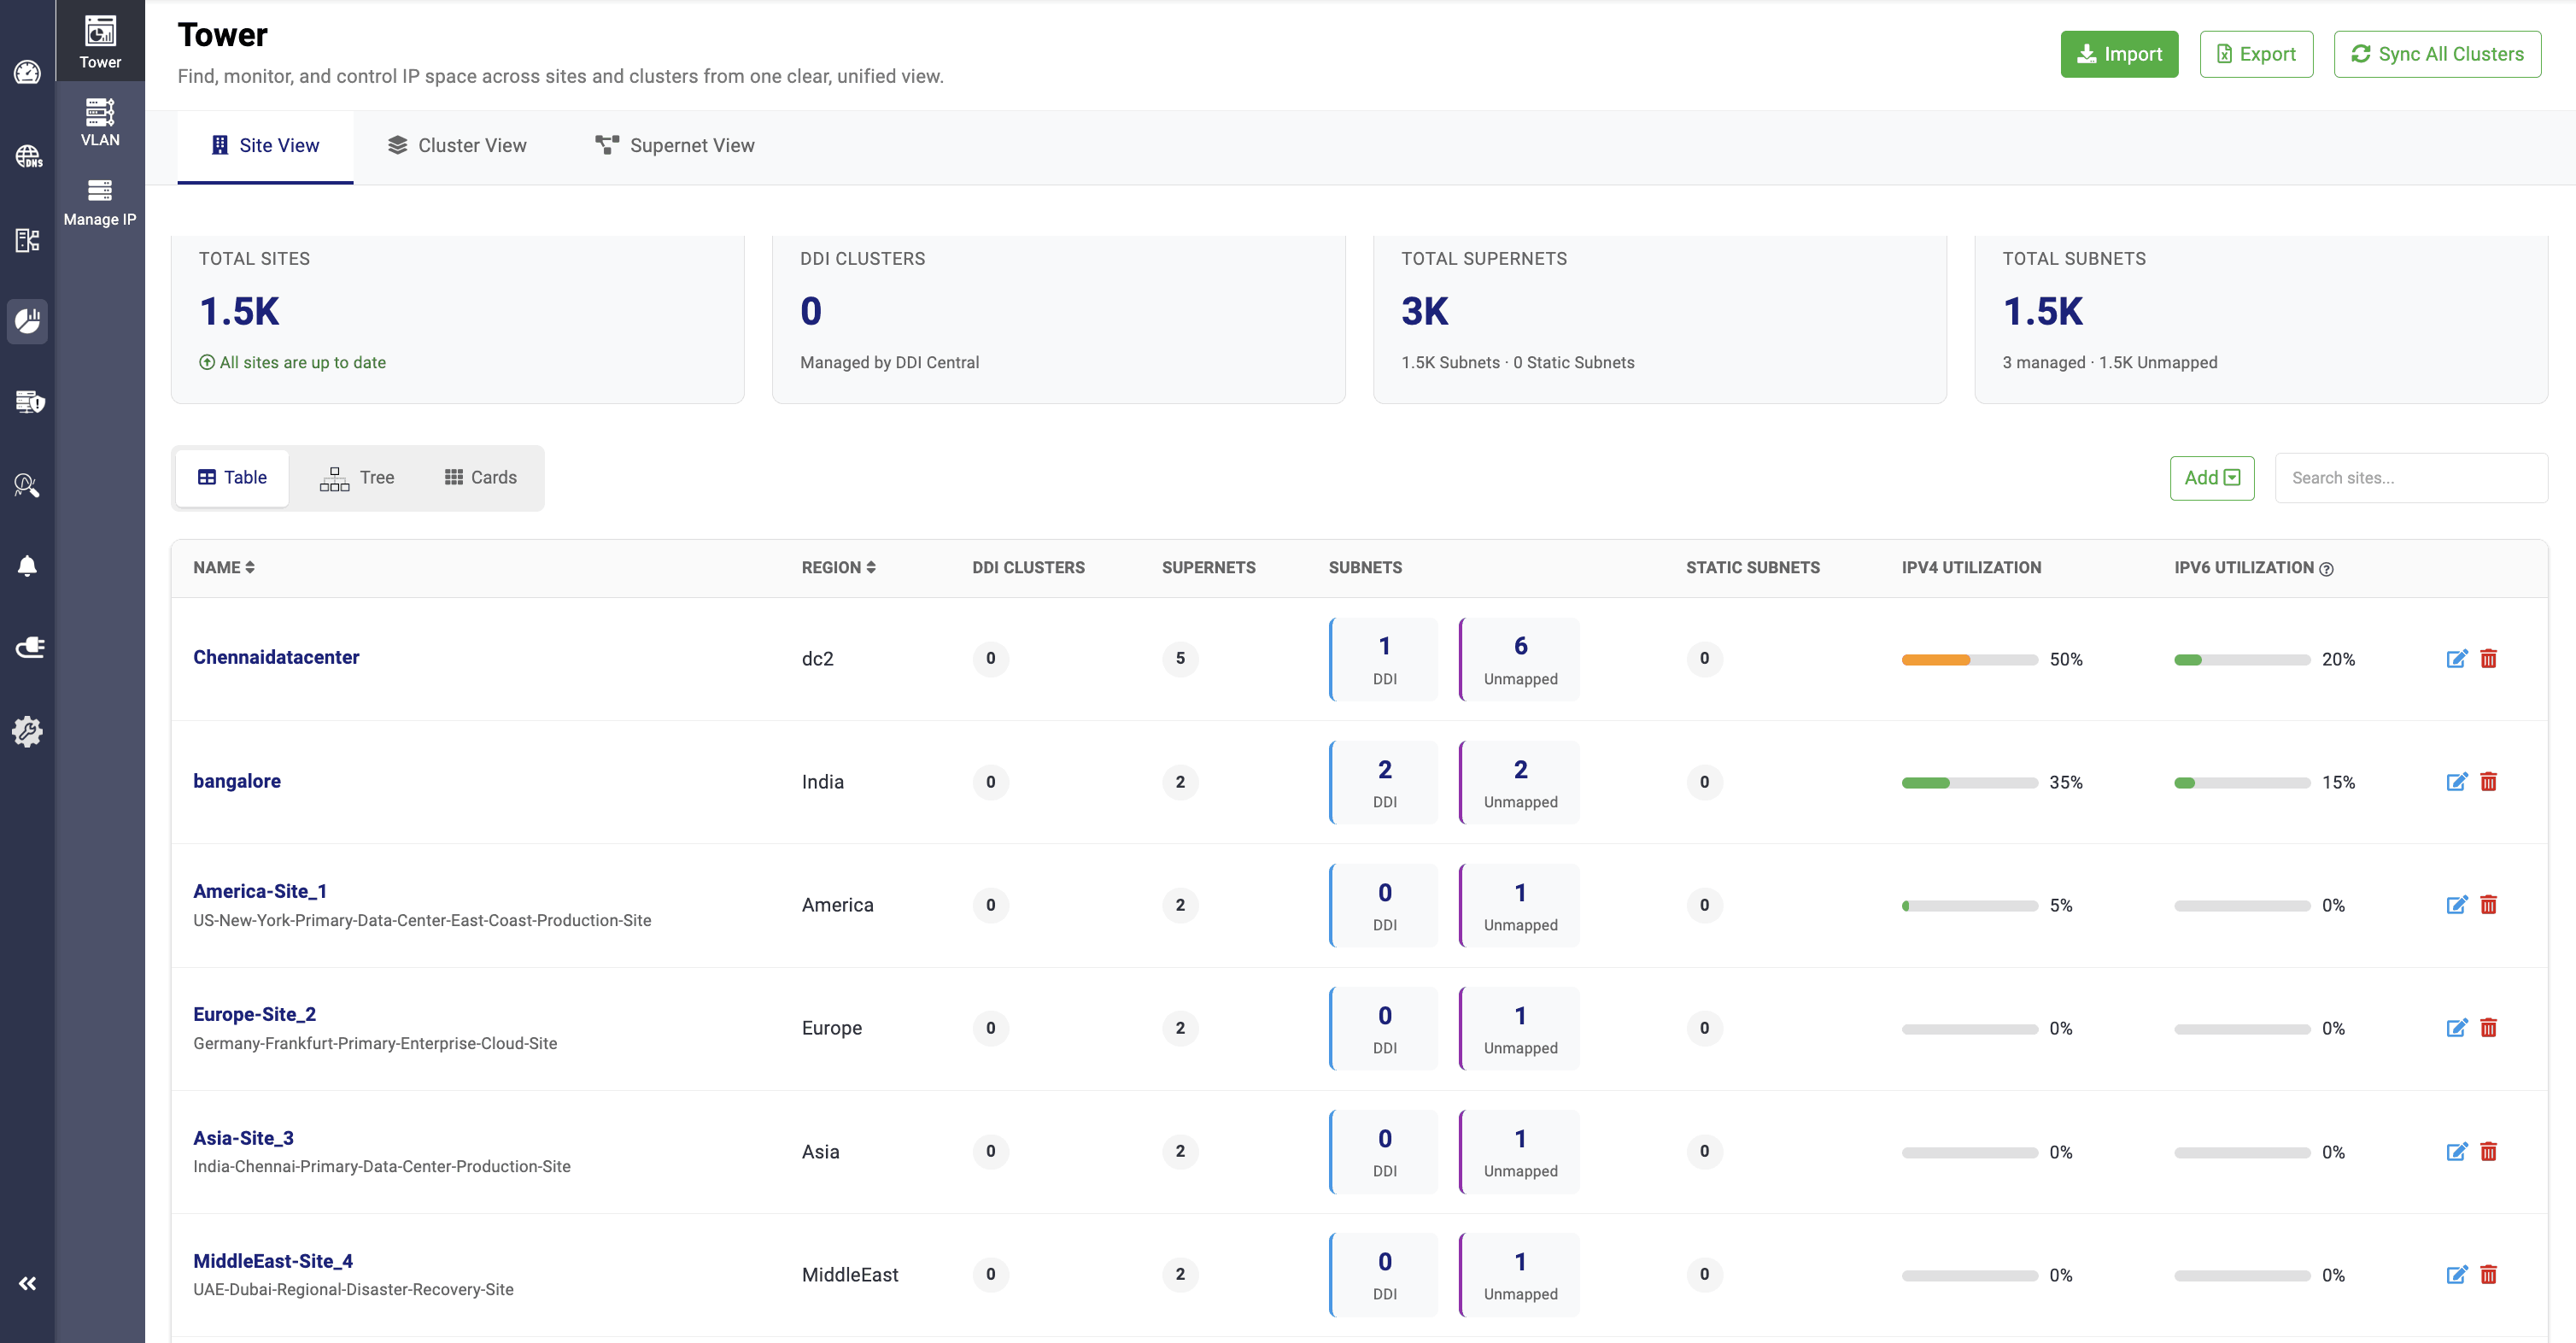Edit the Chennaidatacenter site row
This screenshot has height=1343, width=2576.
pos(2456,658)
